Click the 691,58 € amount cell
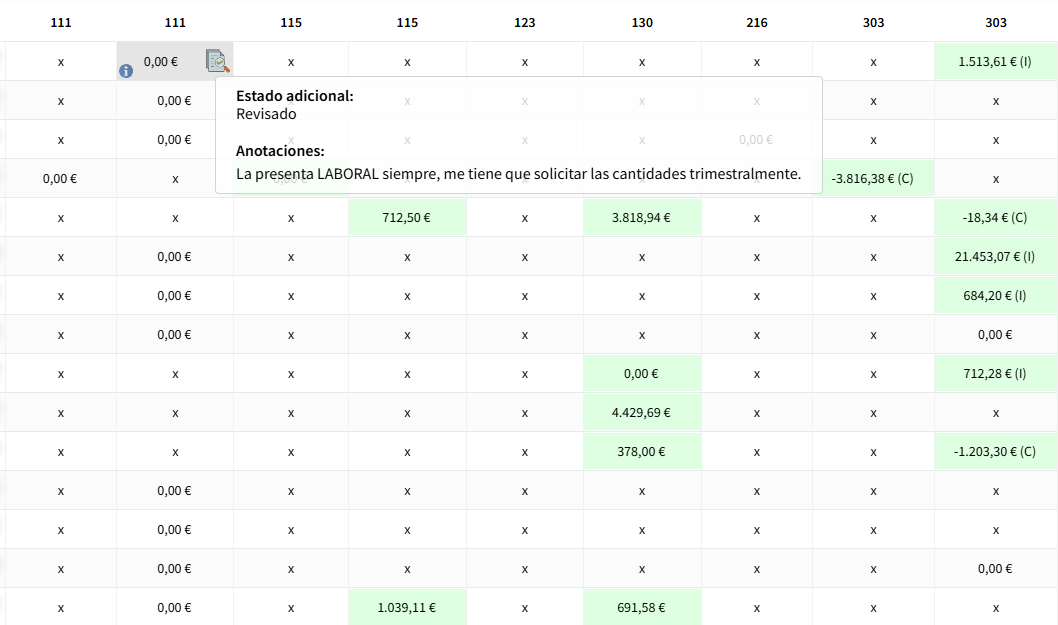The width and height of the screenshot is (1058, 625). (x=641, y=607)
